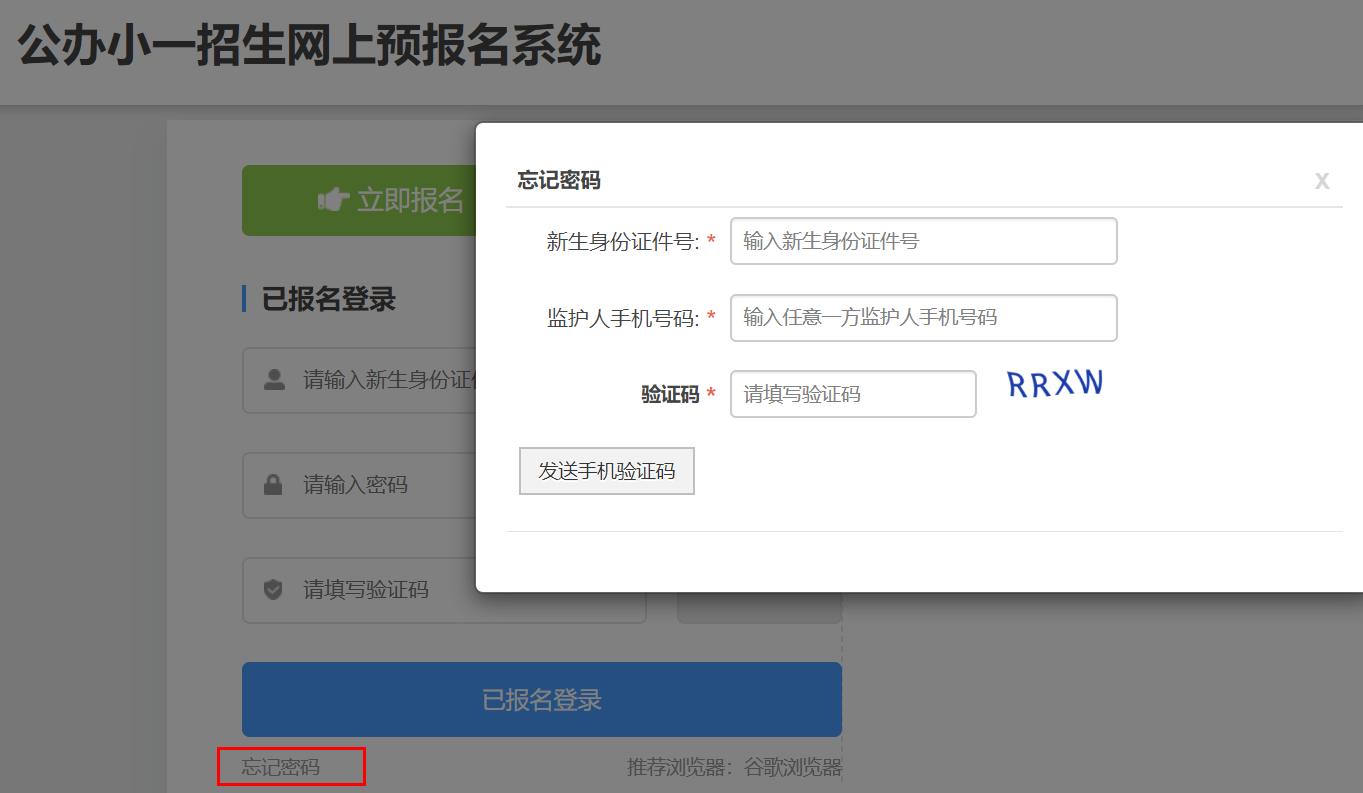Viewport: 1363px width, 793px height.
Task: Click the shield icon beside 请填写验证码
Action: point(273,590)
